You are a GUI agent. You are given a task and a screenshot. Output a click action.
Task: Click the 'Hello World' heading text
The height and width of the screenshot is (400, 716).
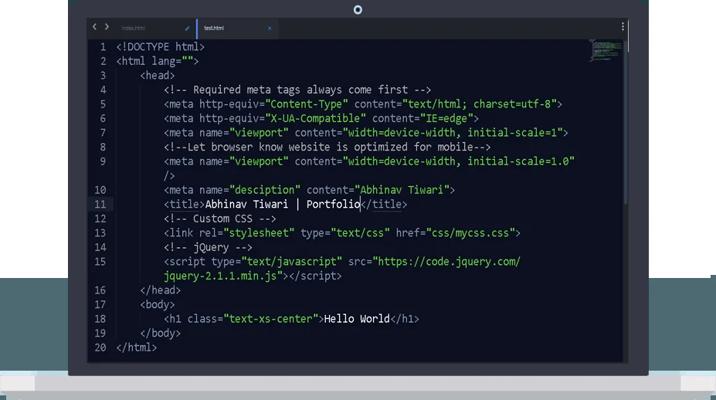357,319
